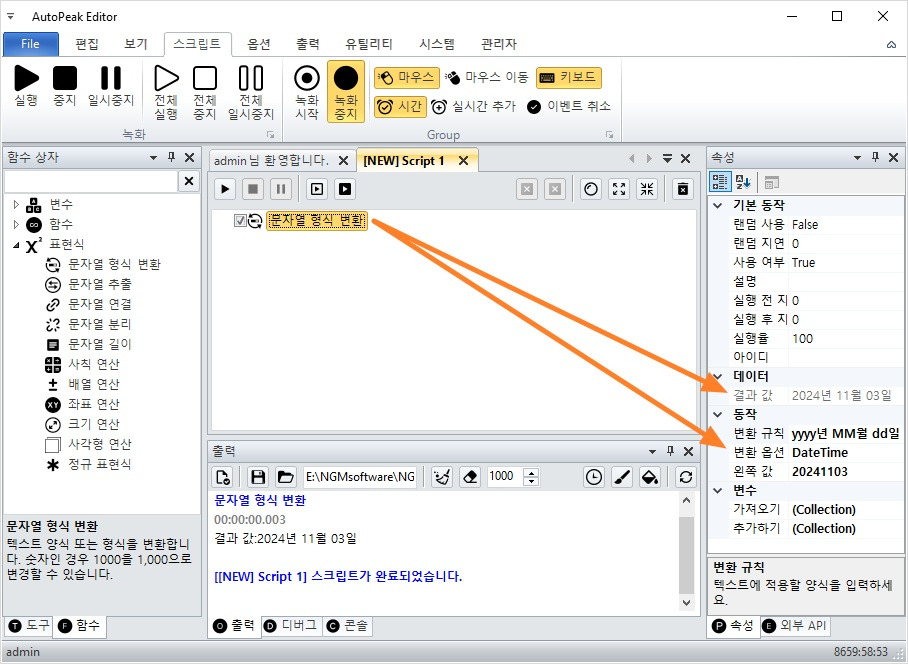This screenshot has width=908, height=664.
Task: Open the File menu
Action: tap(31, 44)
